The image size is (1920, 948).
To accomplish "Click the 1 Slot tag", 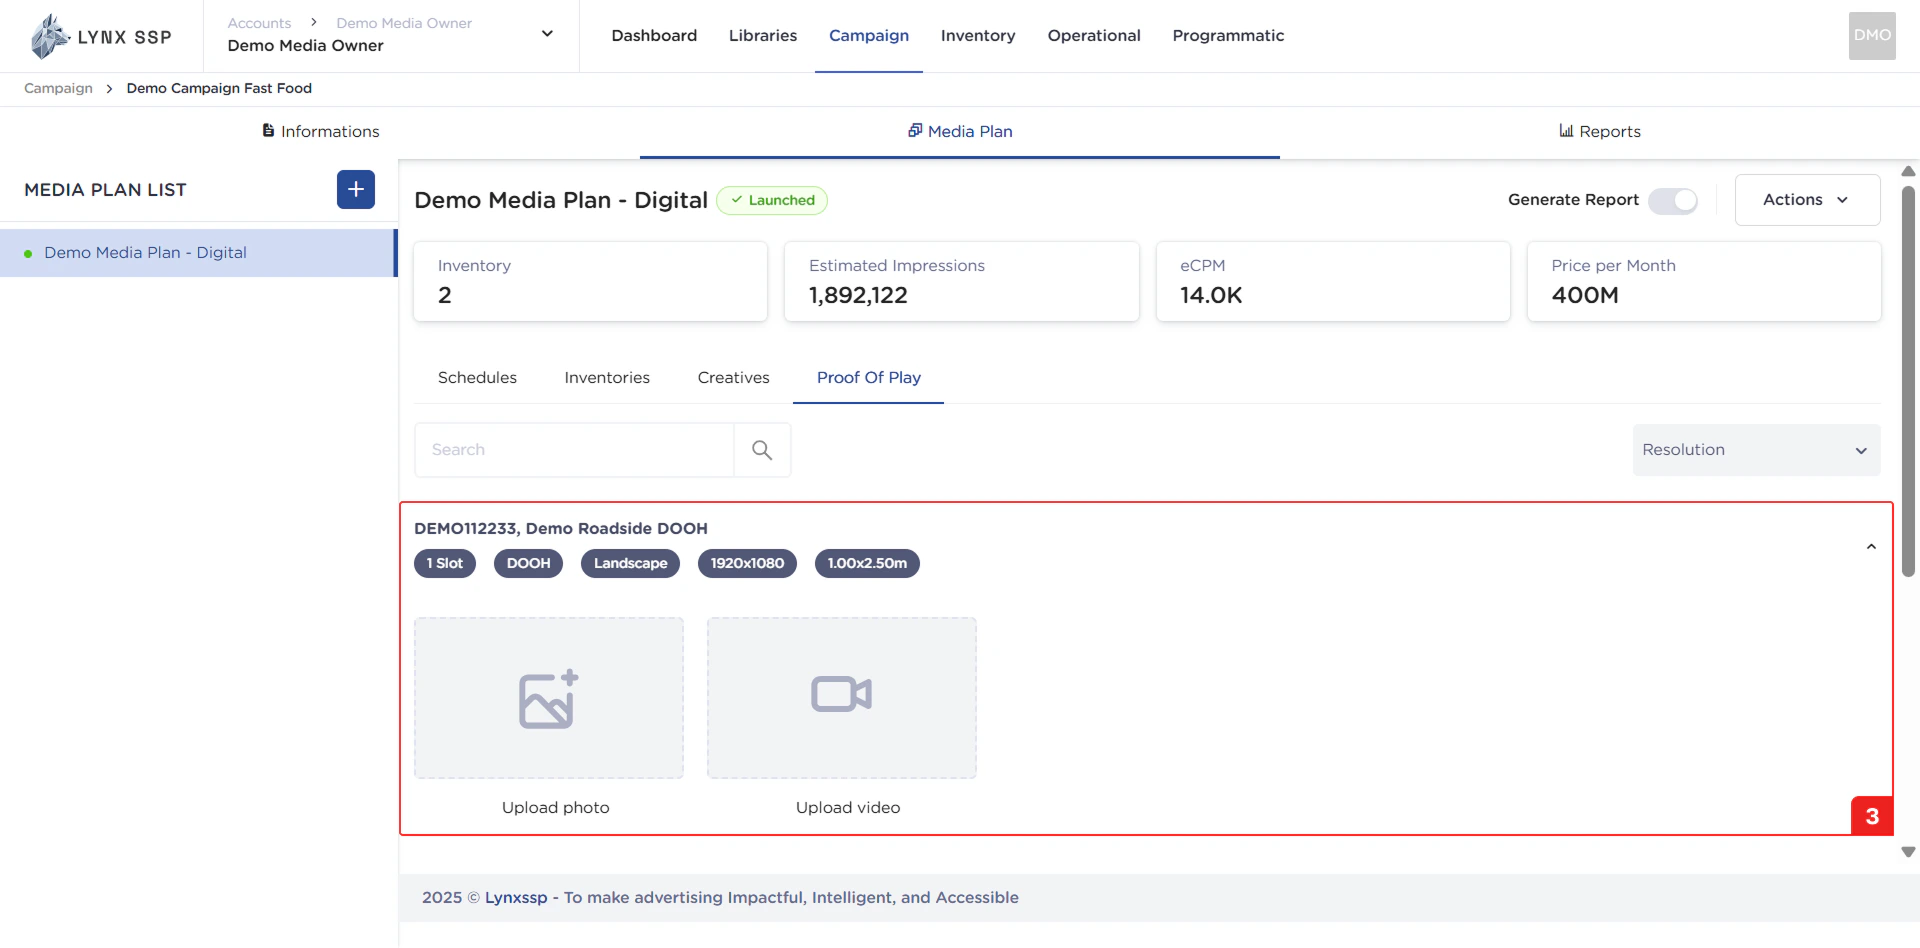I will coord(445,564).
